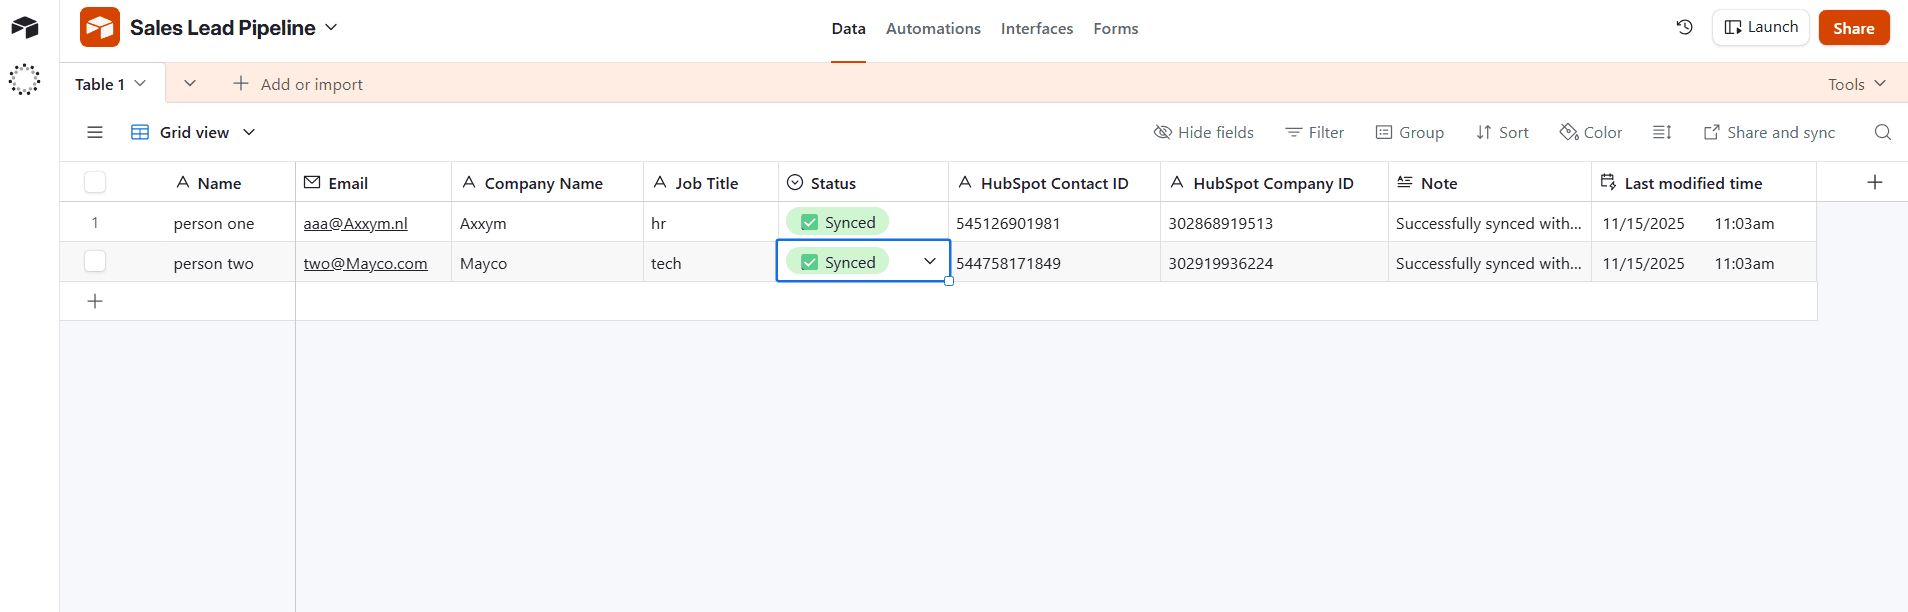The height and width of the screenshot is (612, 1908).
Task: Click the add field plus icon
Action: pos(1875,182)
